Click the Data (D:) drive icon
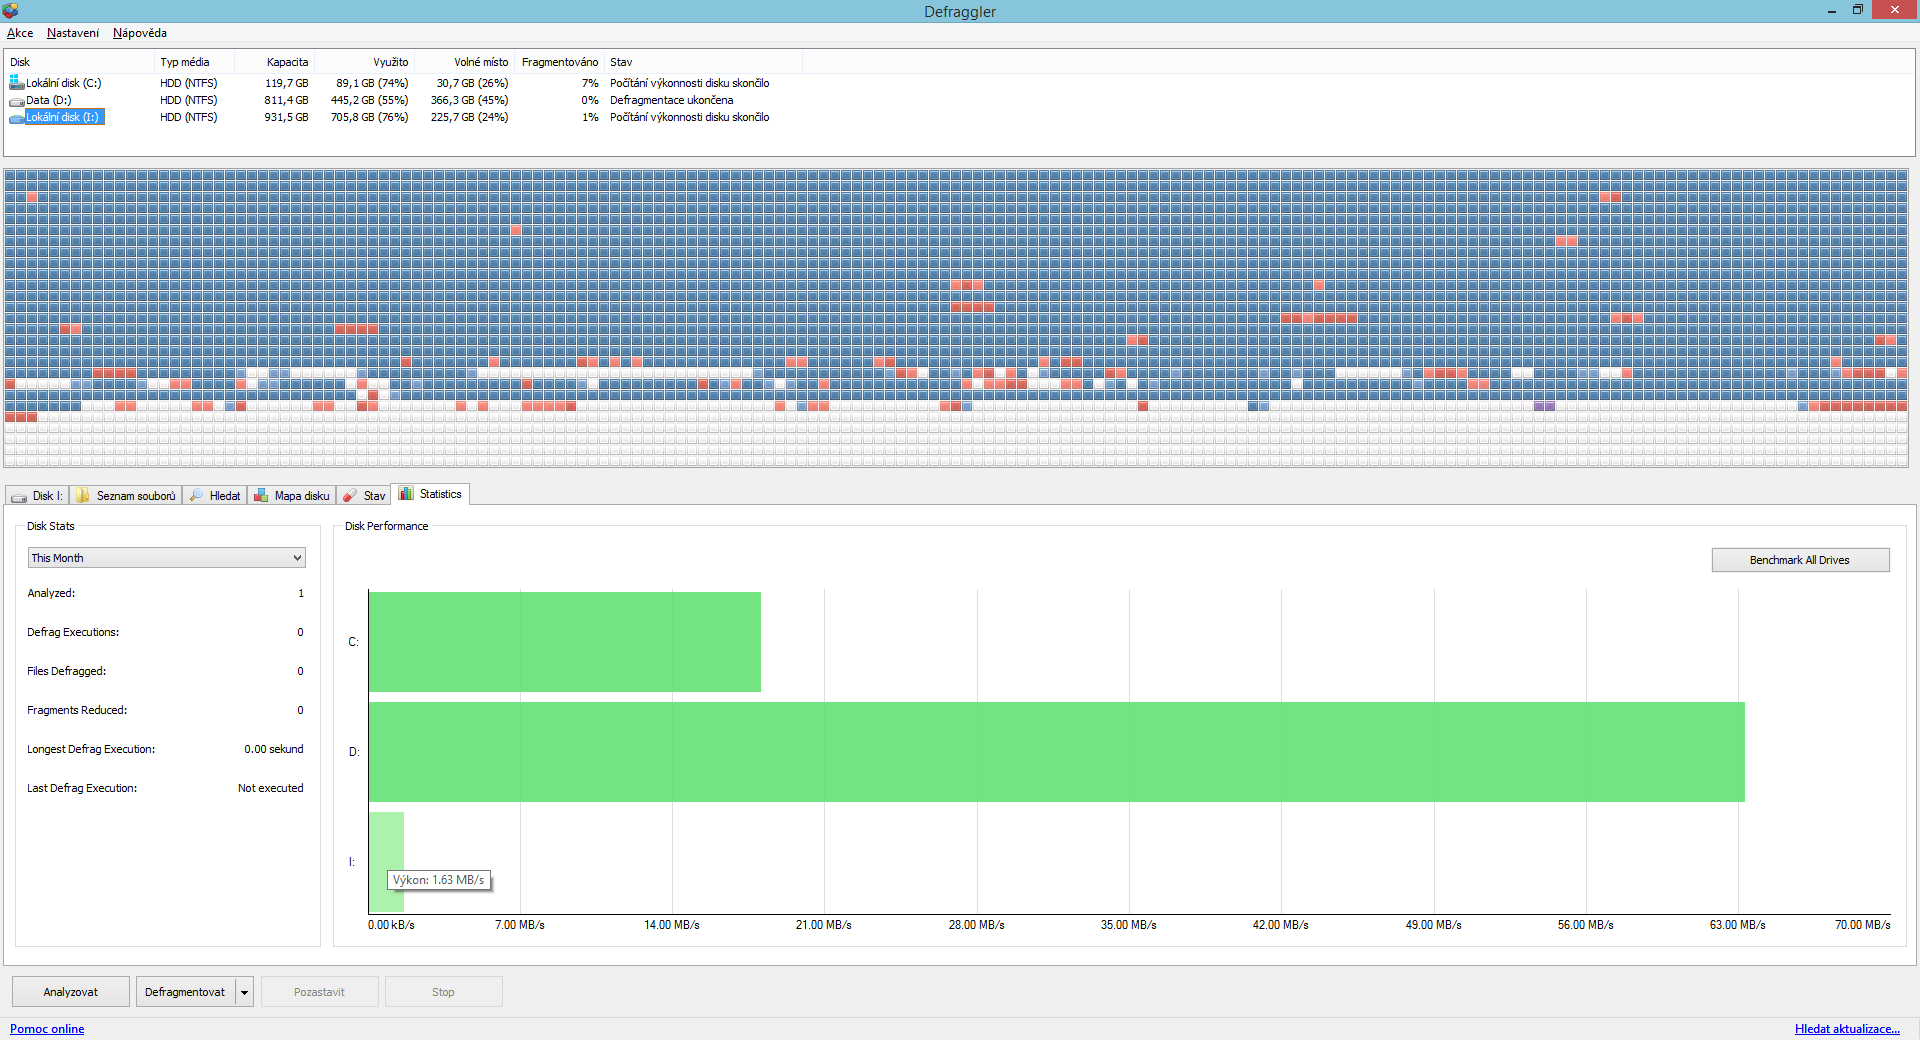Viewport: 1920px width, 1040px height. coord(16,101)
